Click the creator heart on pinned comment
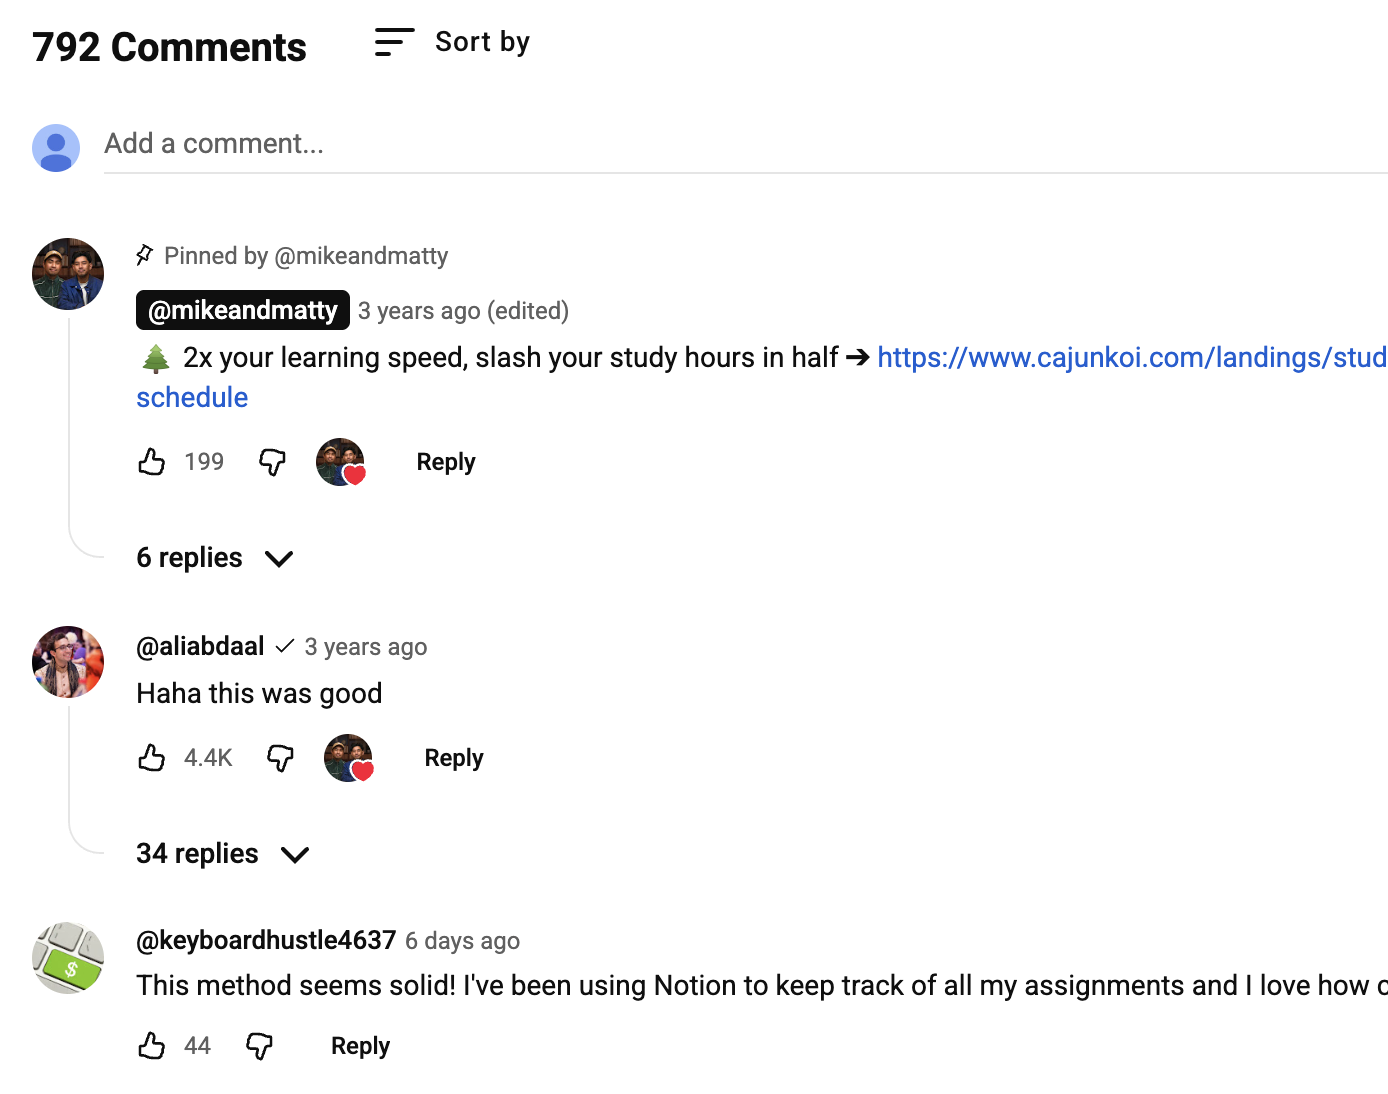The image size is (1388, 1094). 341,462
